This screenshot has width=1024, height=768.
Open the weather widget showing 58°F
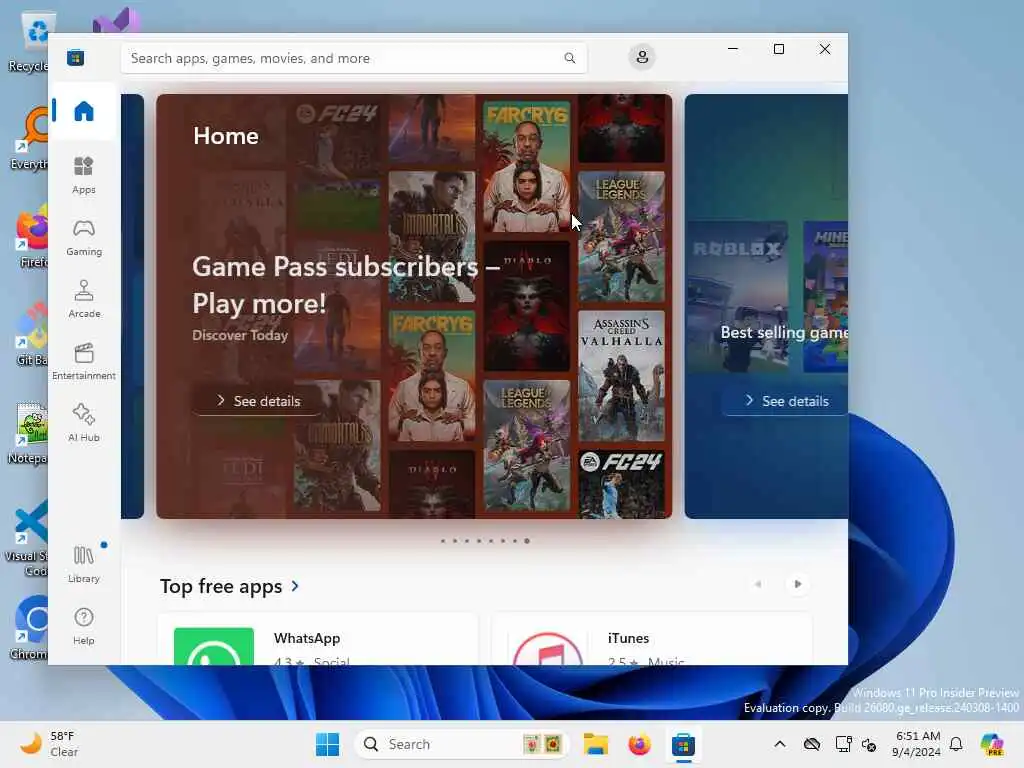[x=48, y=744]
